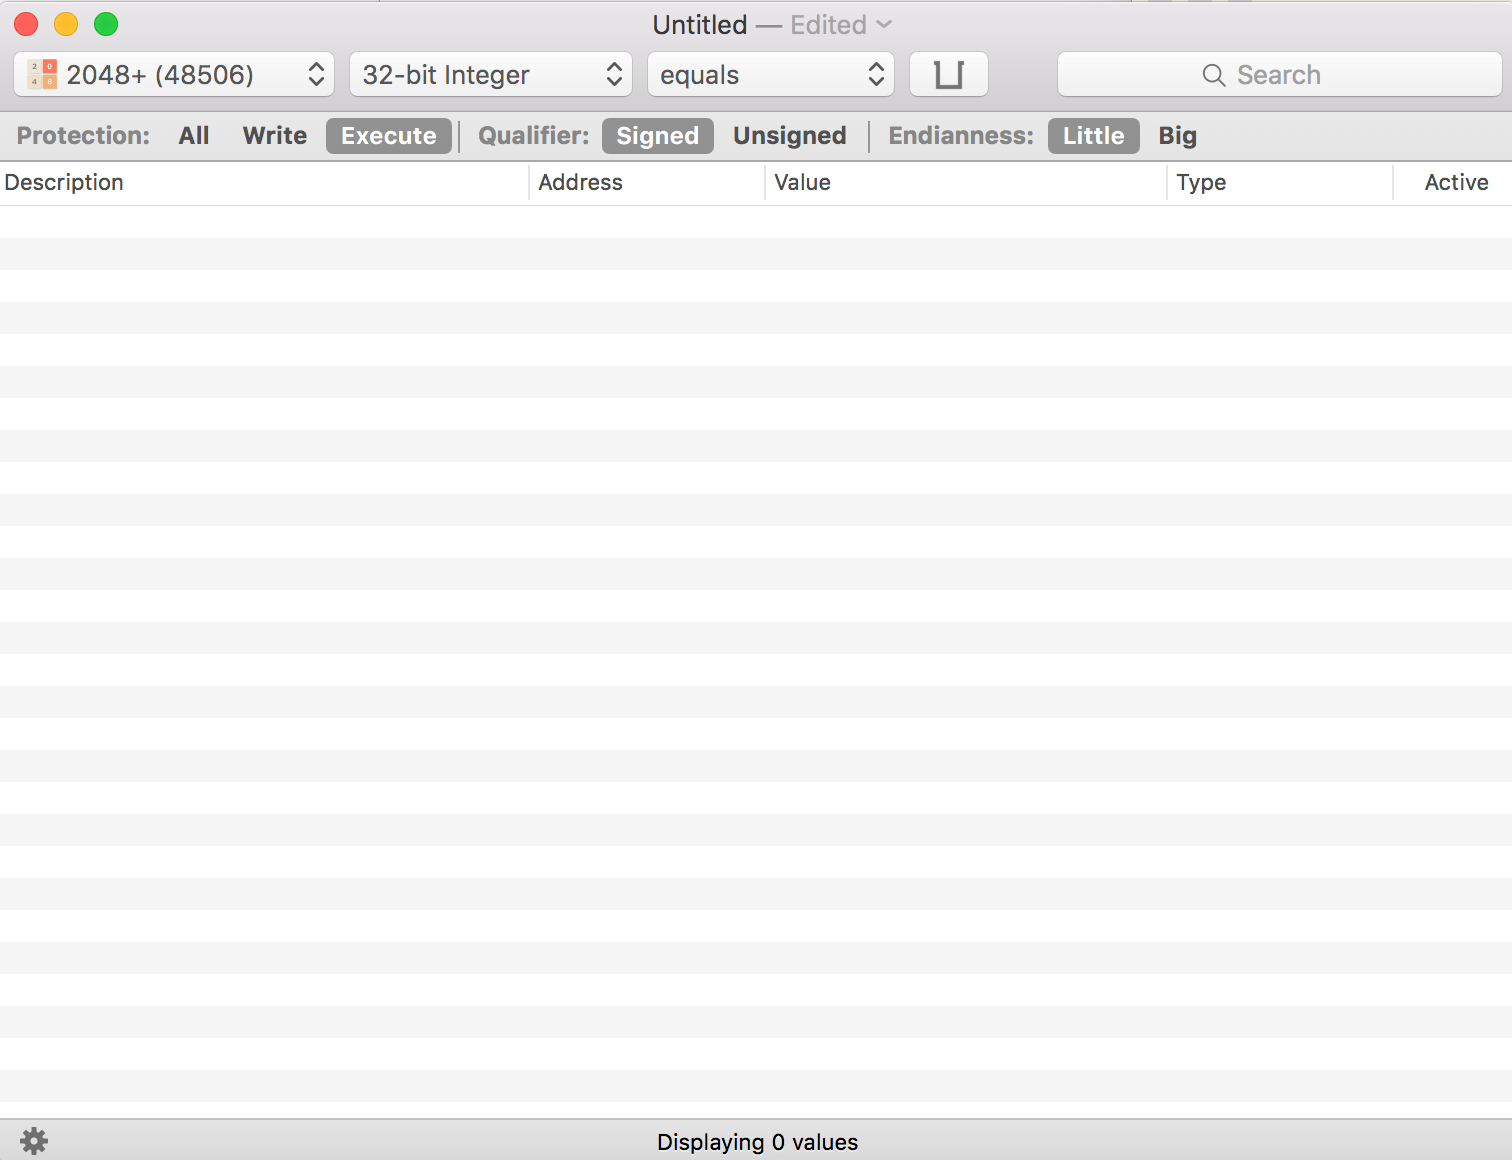Click the 2048+ app icon in process selector

point(42,75)
